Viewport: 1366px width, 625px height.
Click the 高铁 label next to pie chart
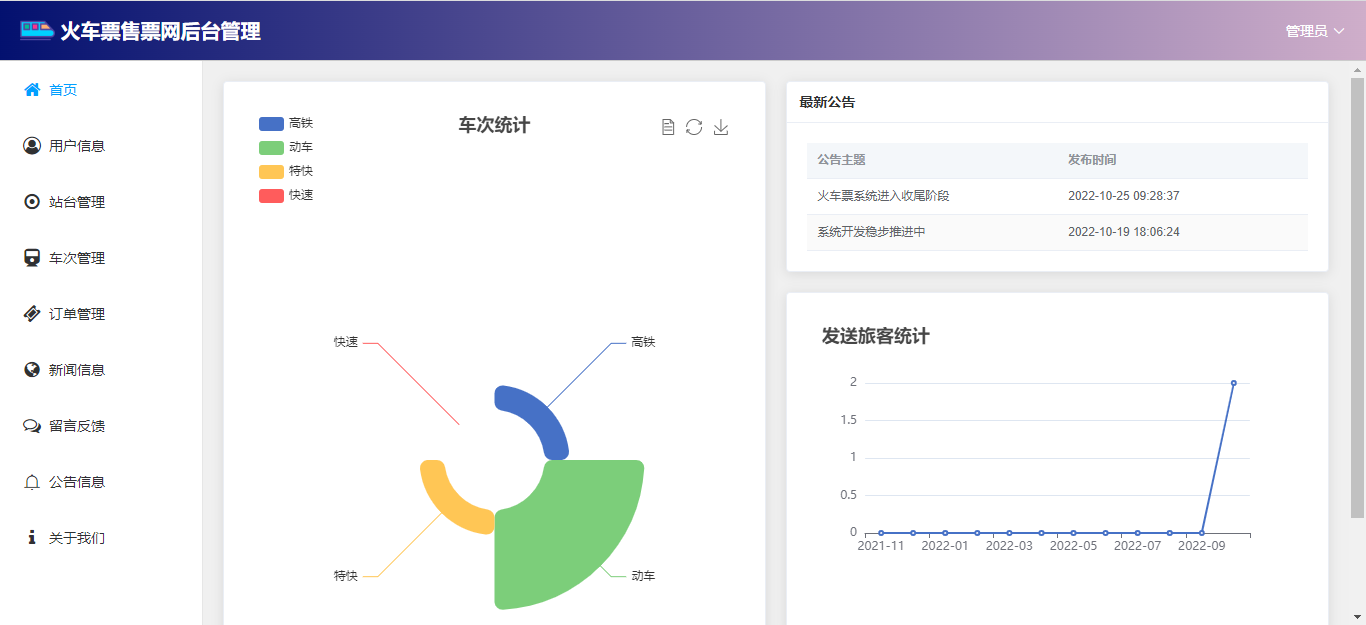tap(643, 342)
